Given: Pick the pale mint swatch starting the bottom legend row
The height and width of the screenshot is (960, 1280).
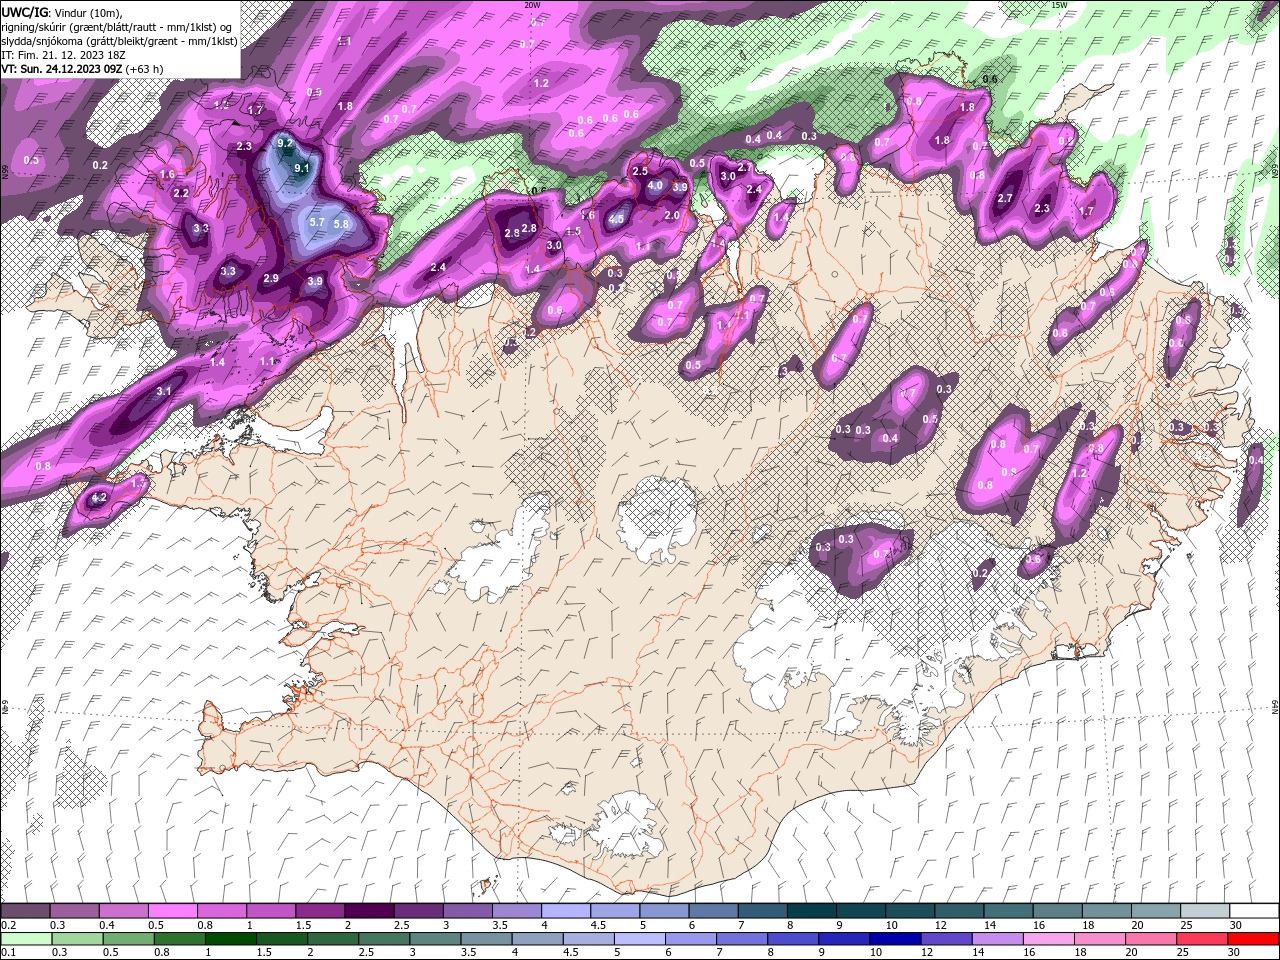Looking at the screenshot, I should pyautogui.click(x=25, y=939).
